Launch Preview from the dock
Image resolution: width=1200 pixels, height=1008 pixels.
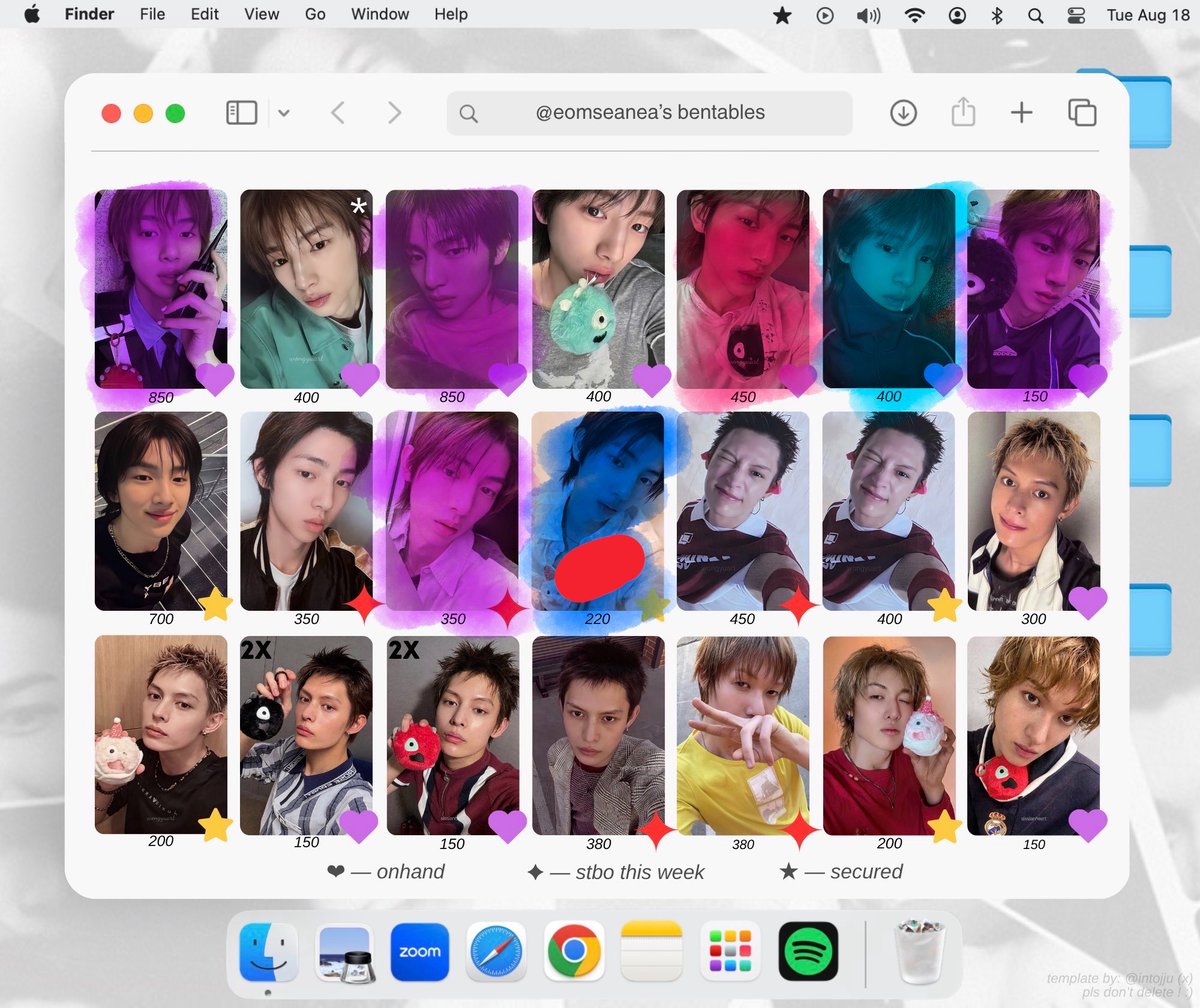(345, 951)
